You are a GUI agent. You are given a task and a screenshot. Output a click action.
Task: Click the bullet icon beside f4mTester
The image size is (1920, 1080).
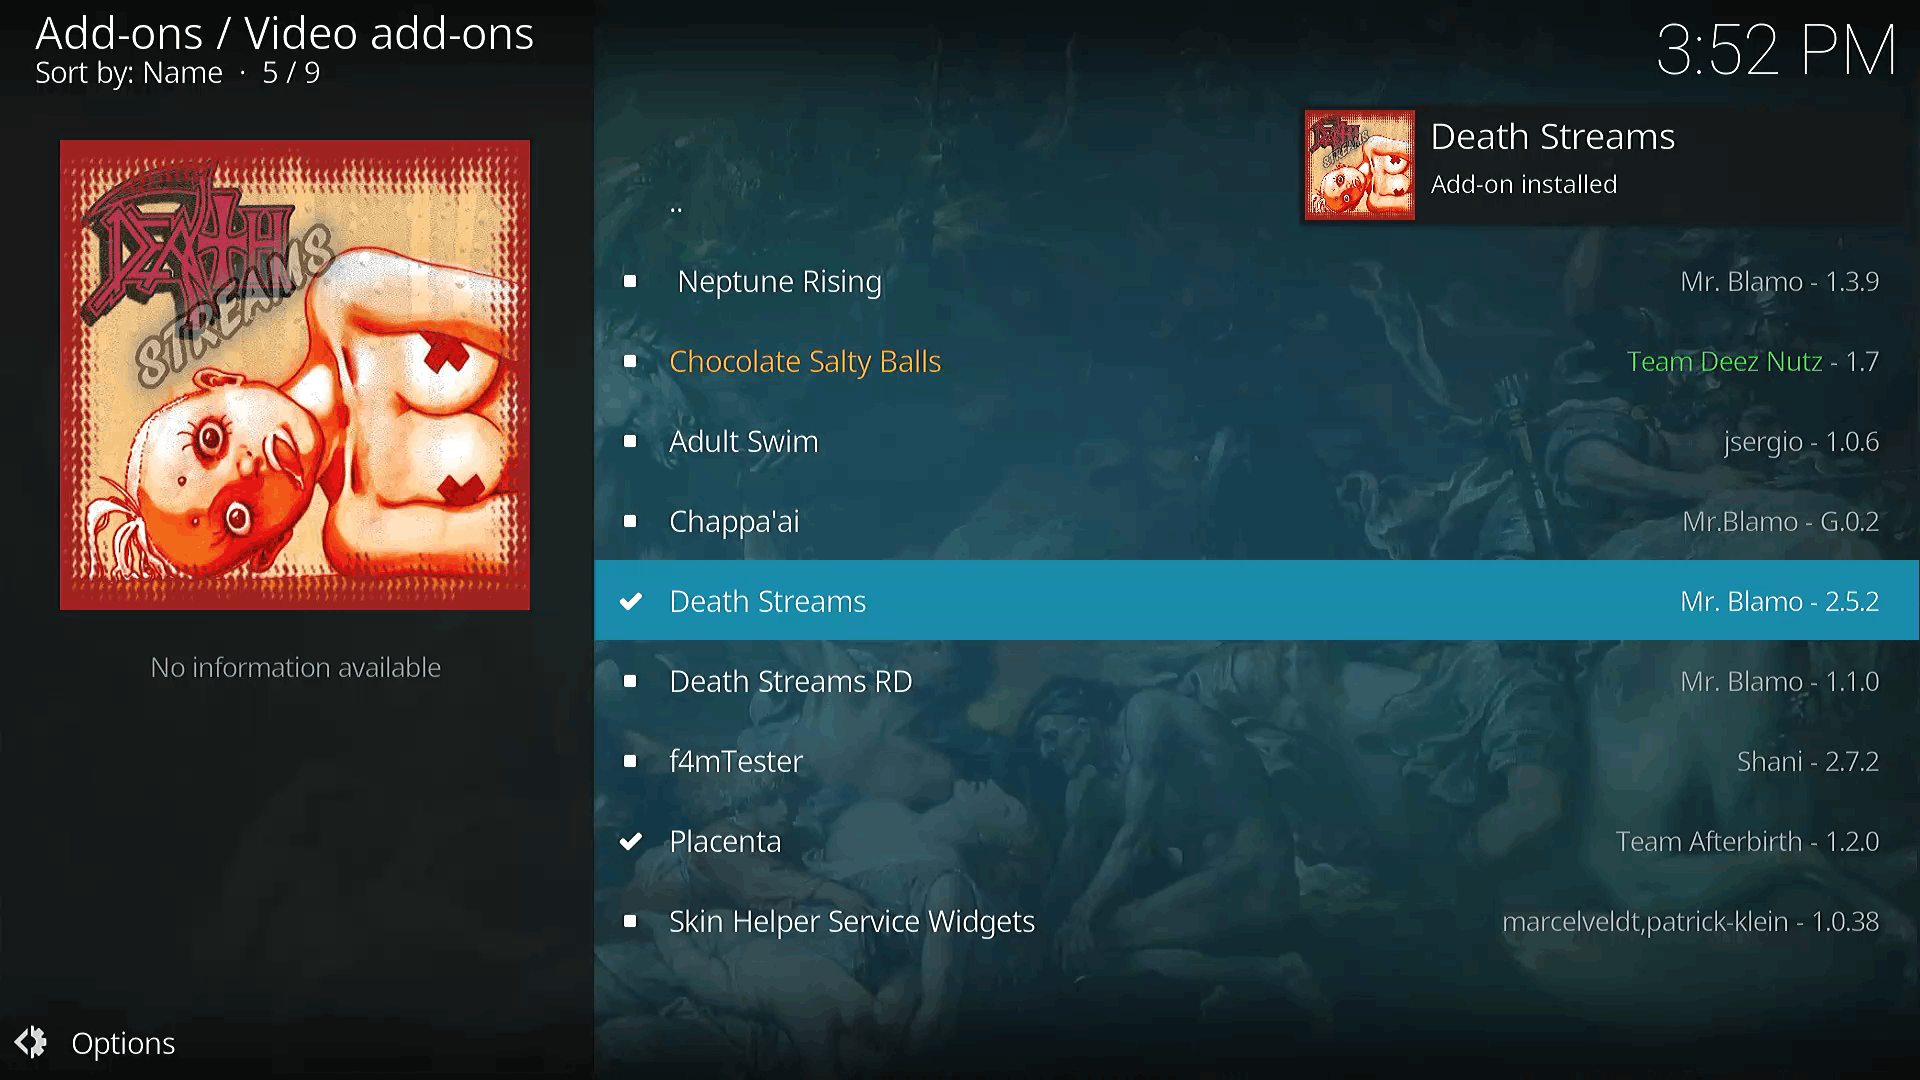630,761
